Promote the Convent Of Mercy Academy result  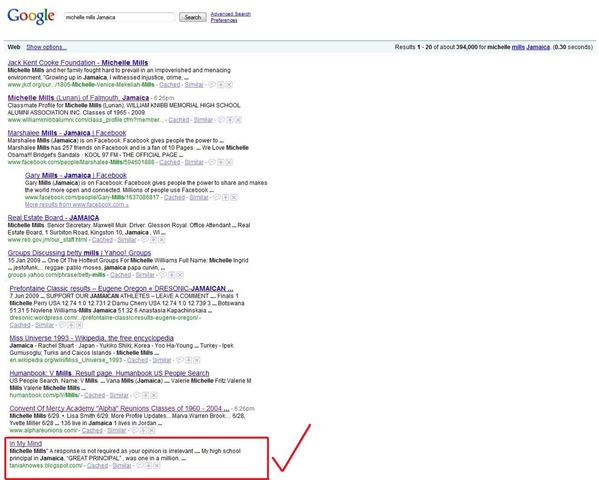click(143, 431)
